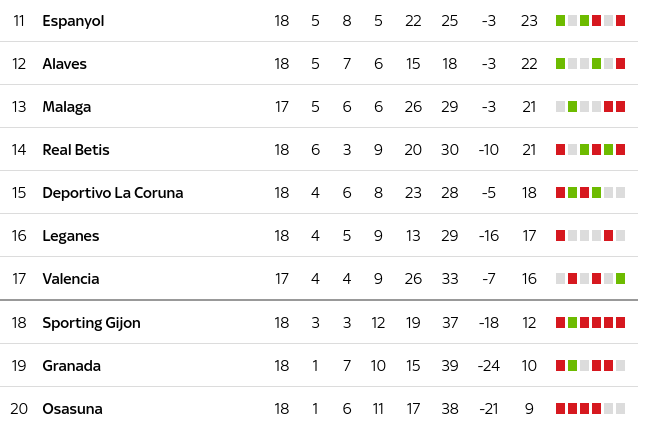
Task: Click Deportivo La Coruna's last grey form square
Action: 621,192
